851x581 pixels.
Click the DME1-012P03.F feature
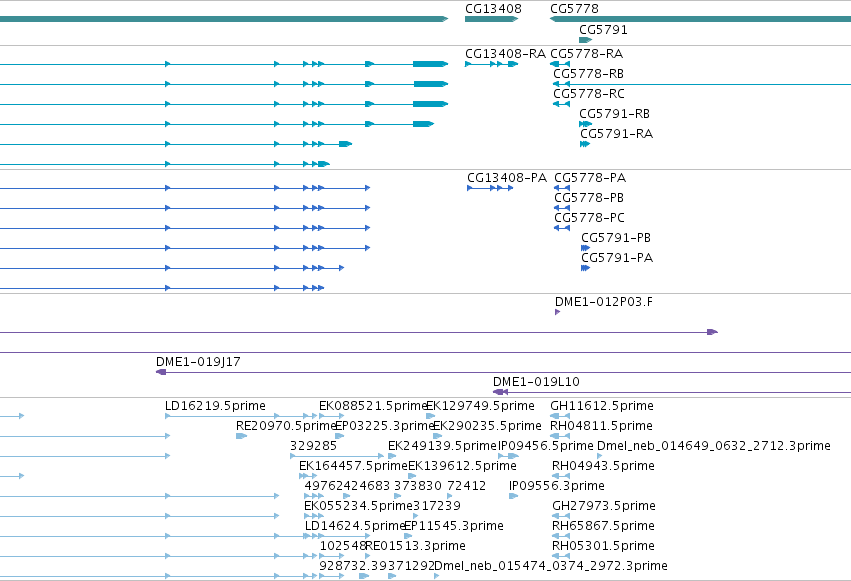click(x=557, y=312)
